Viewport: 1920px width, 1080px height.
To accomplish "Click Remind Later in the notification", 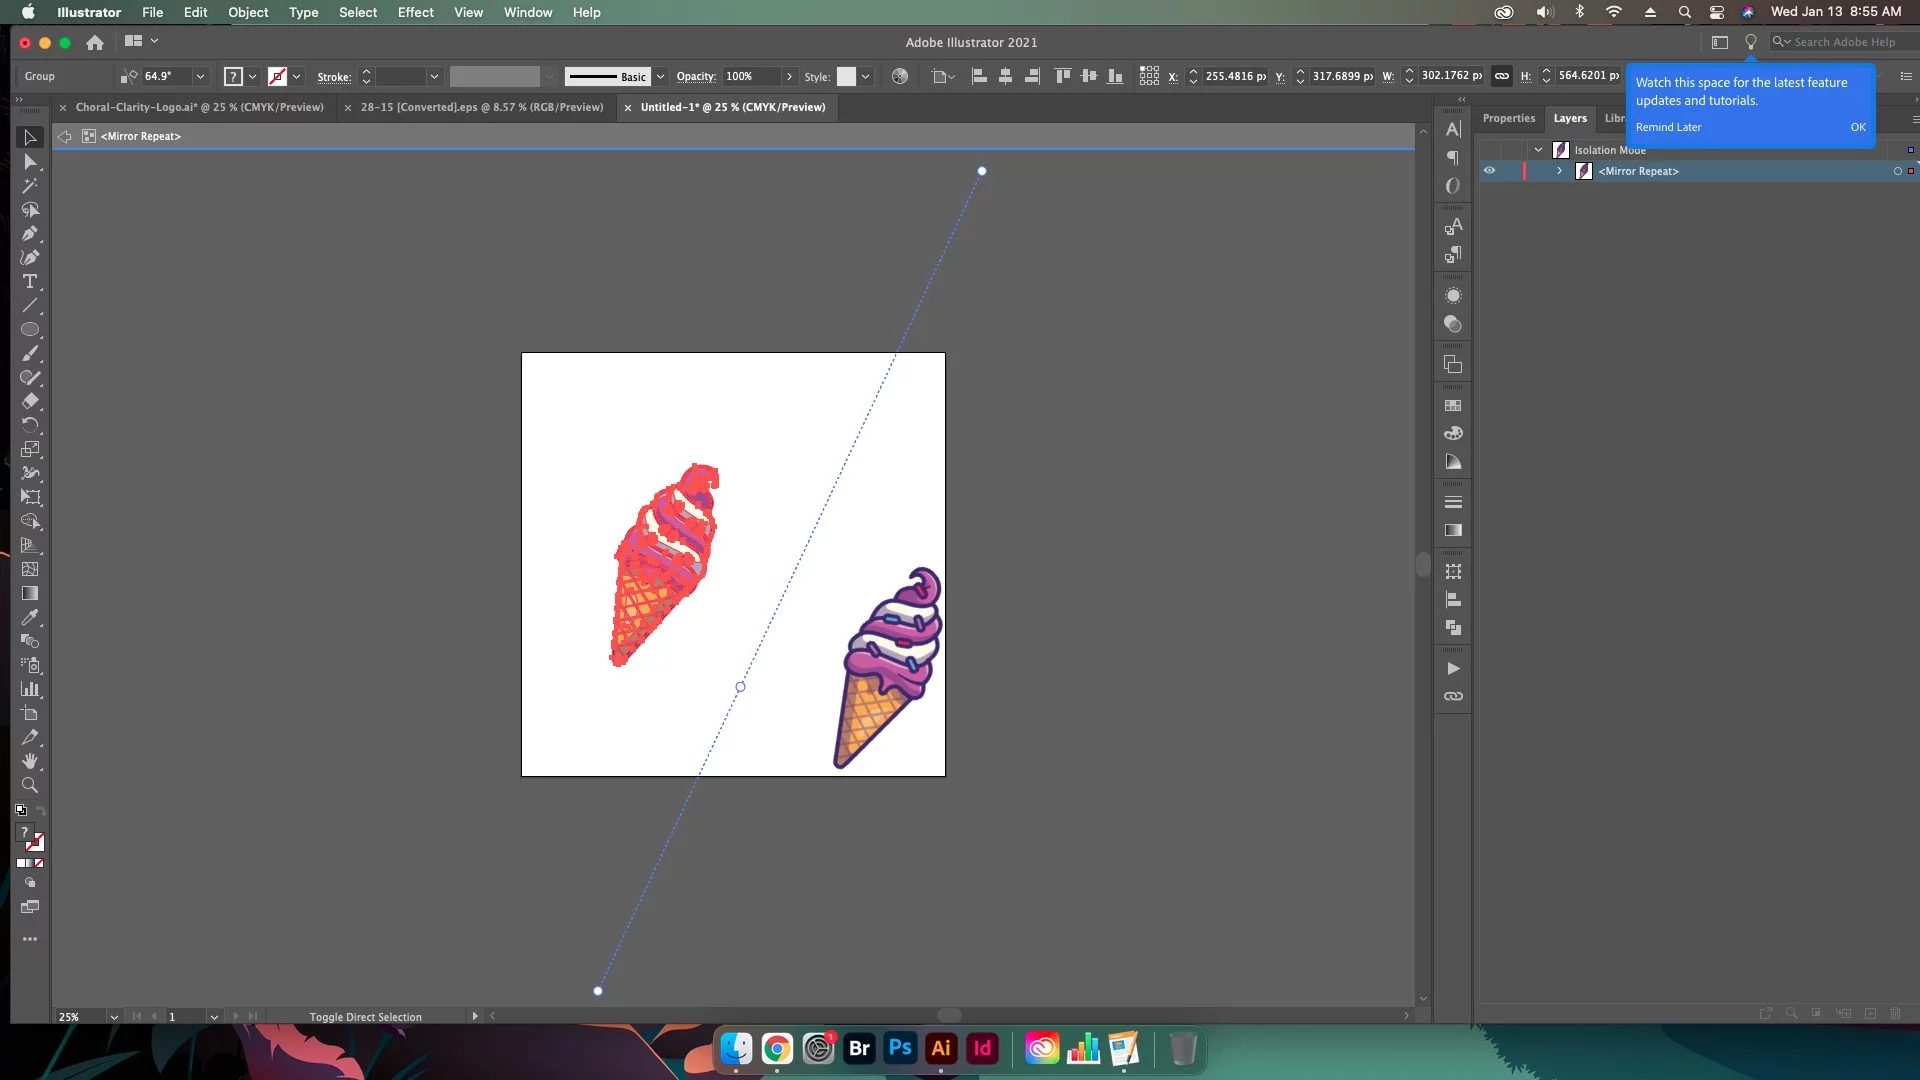I will 1668,127.
